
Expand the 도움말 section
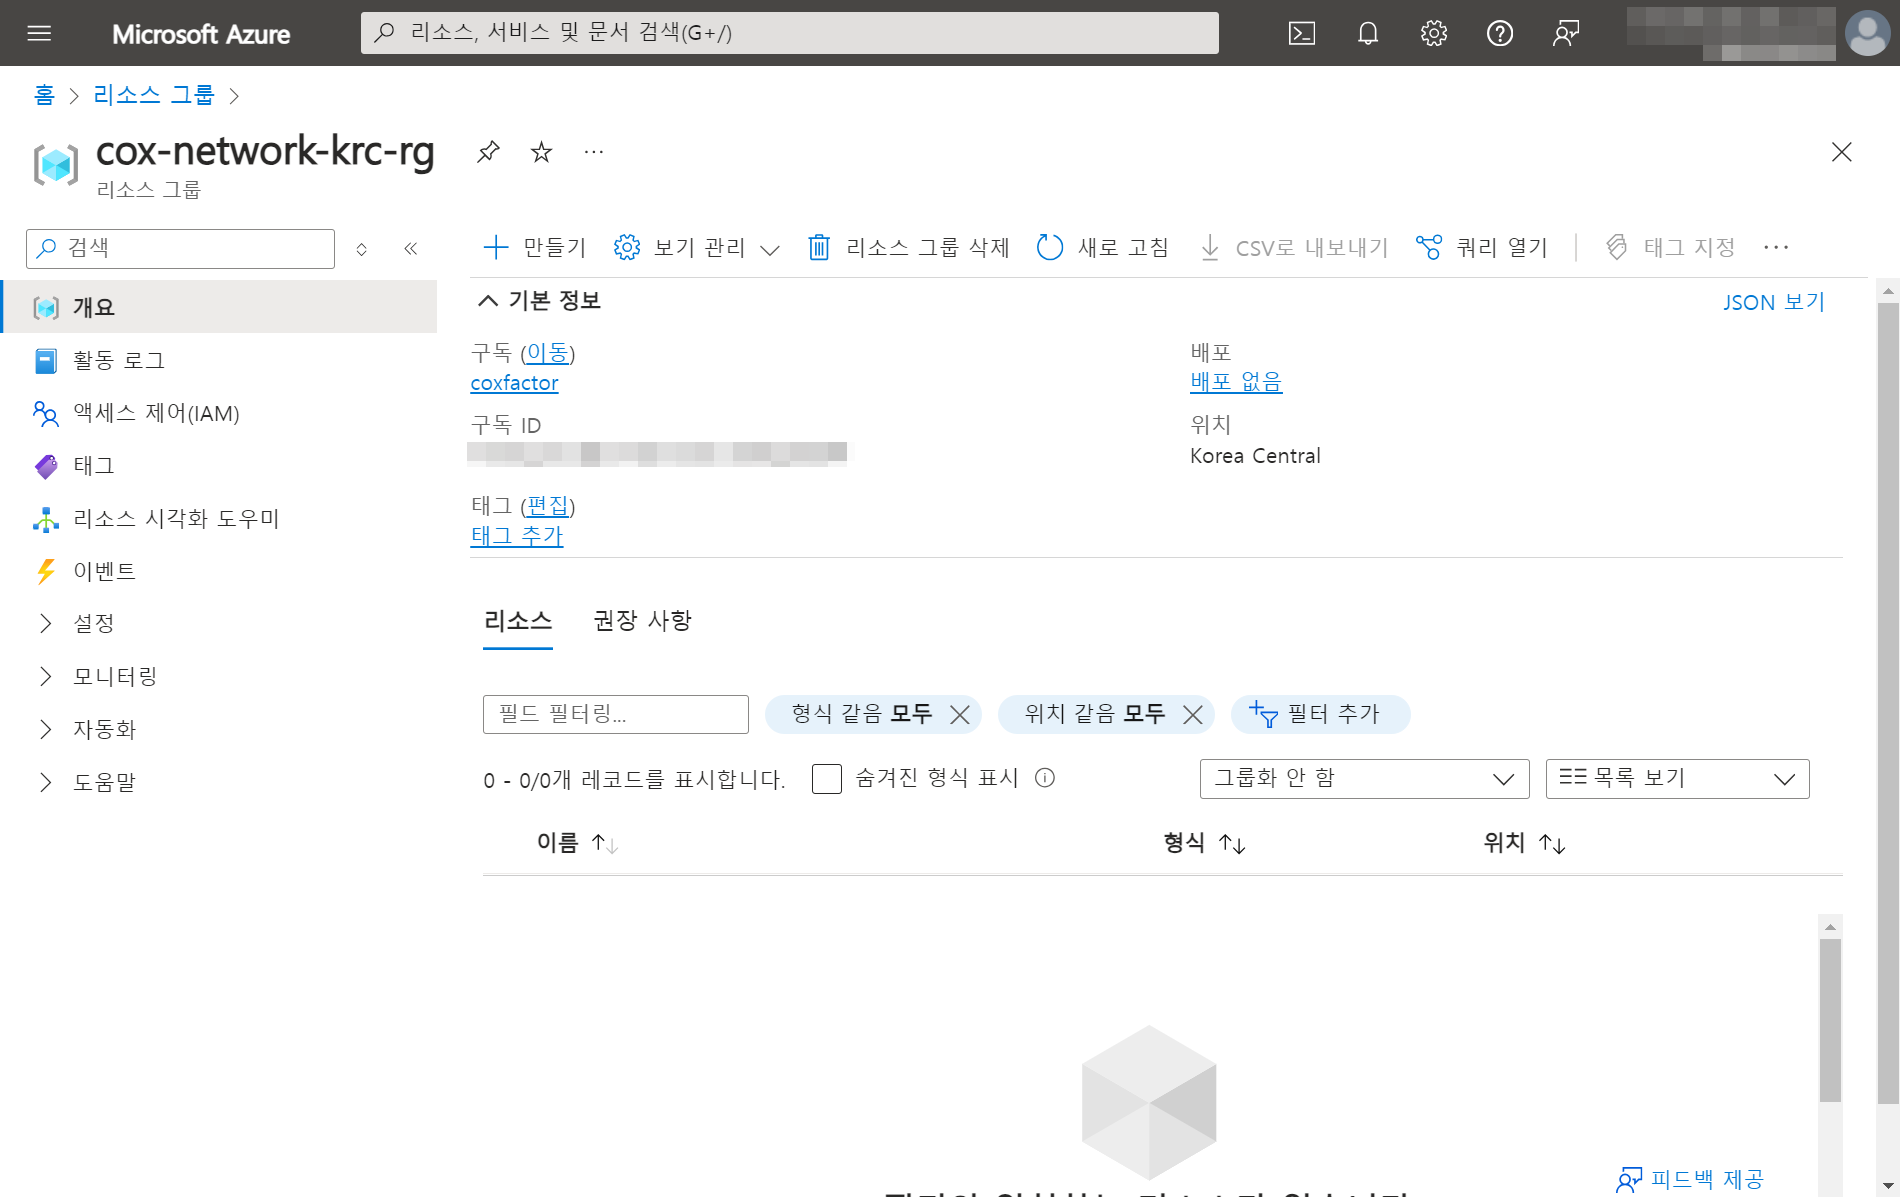(219, 782)
